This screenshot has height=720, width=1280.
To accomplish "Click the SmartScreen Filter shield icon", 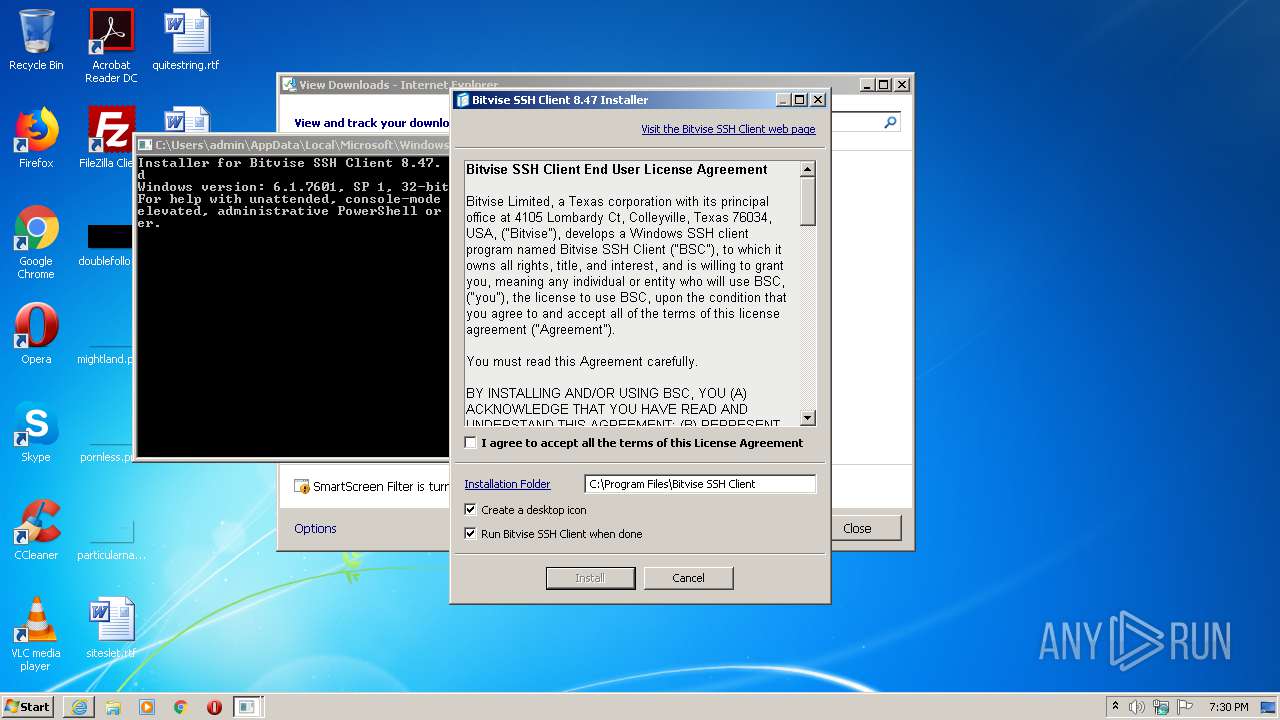I will pyautogui.click(x=302, y=487).
